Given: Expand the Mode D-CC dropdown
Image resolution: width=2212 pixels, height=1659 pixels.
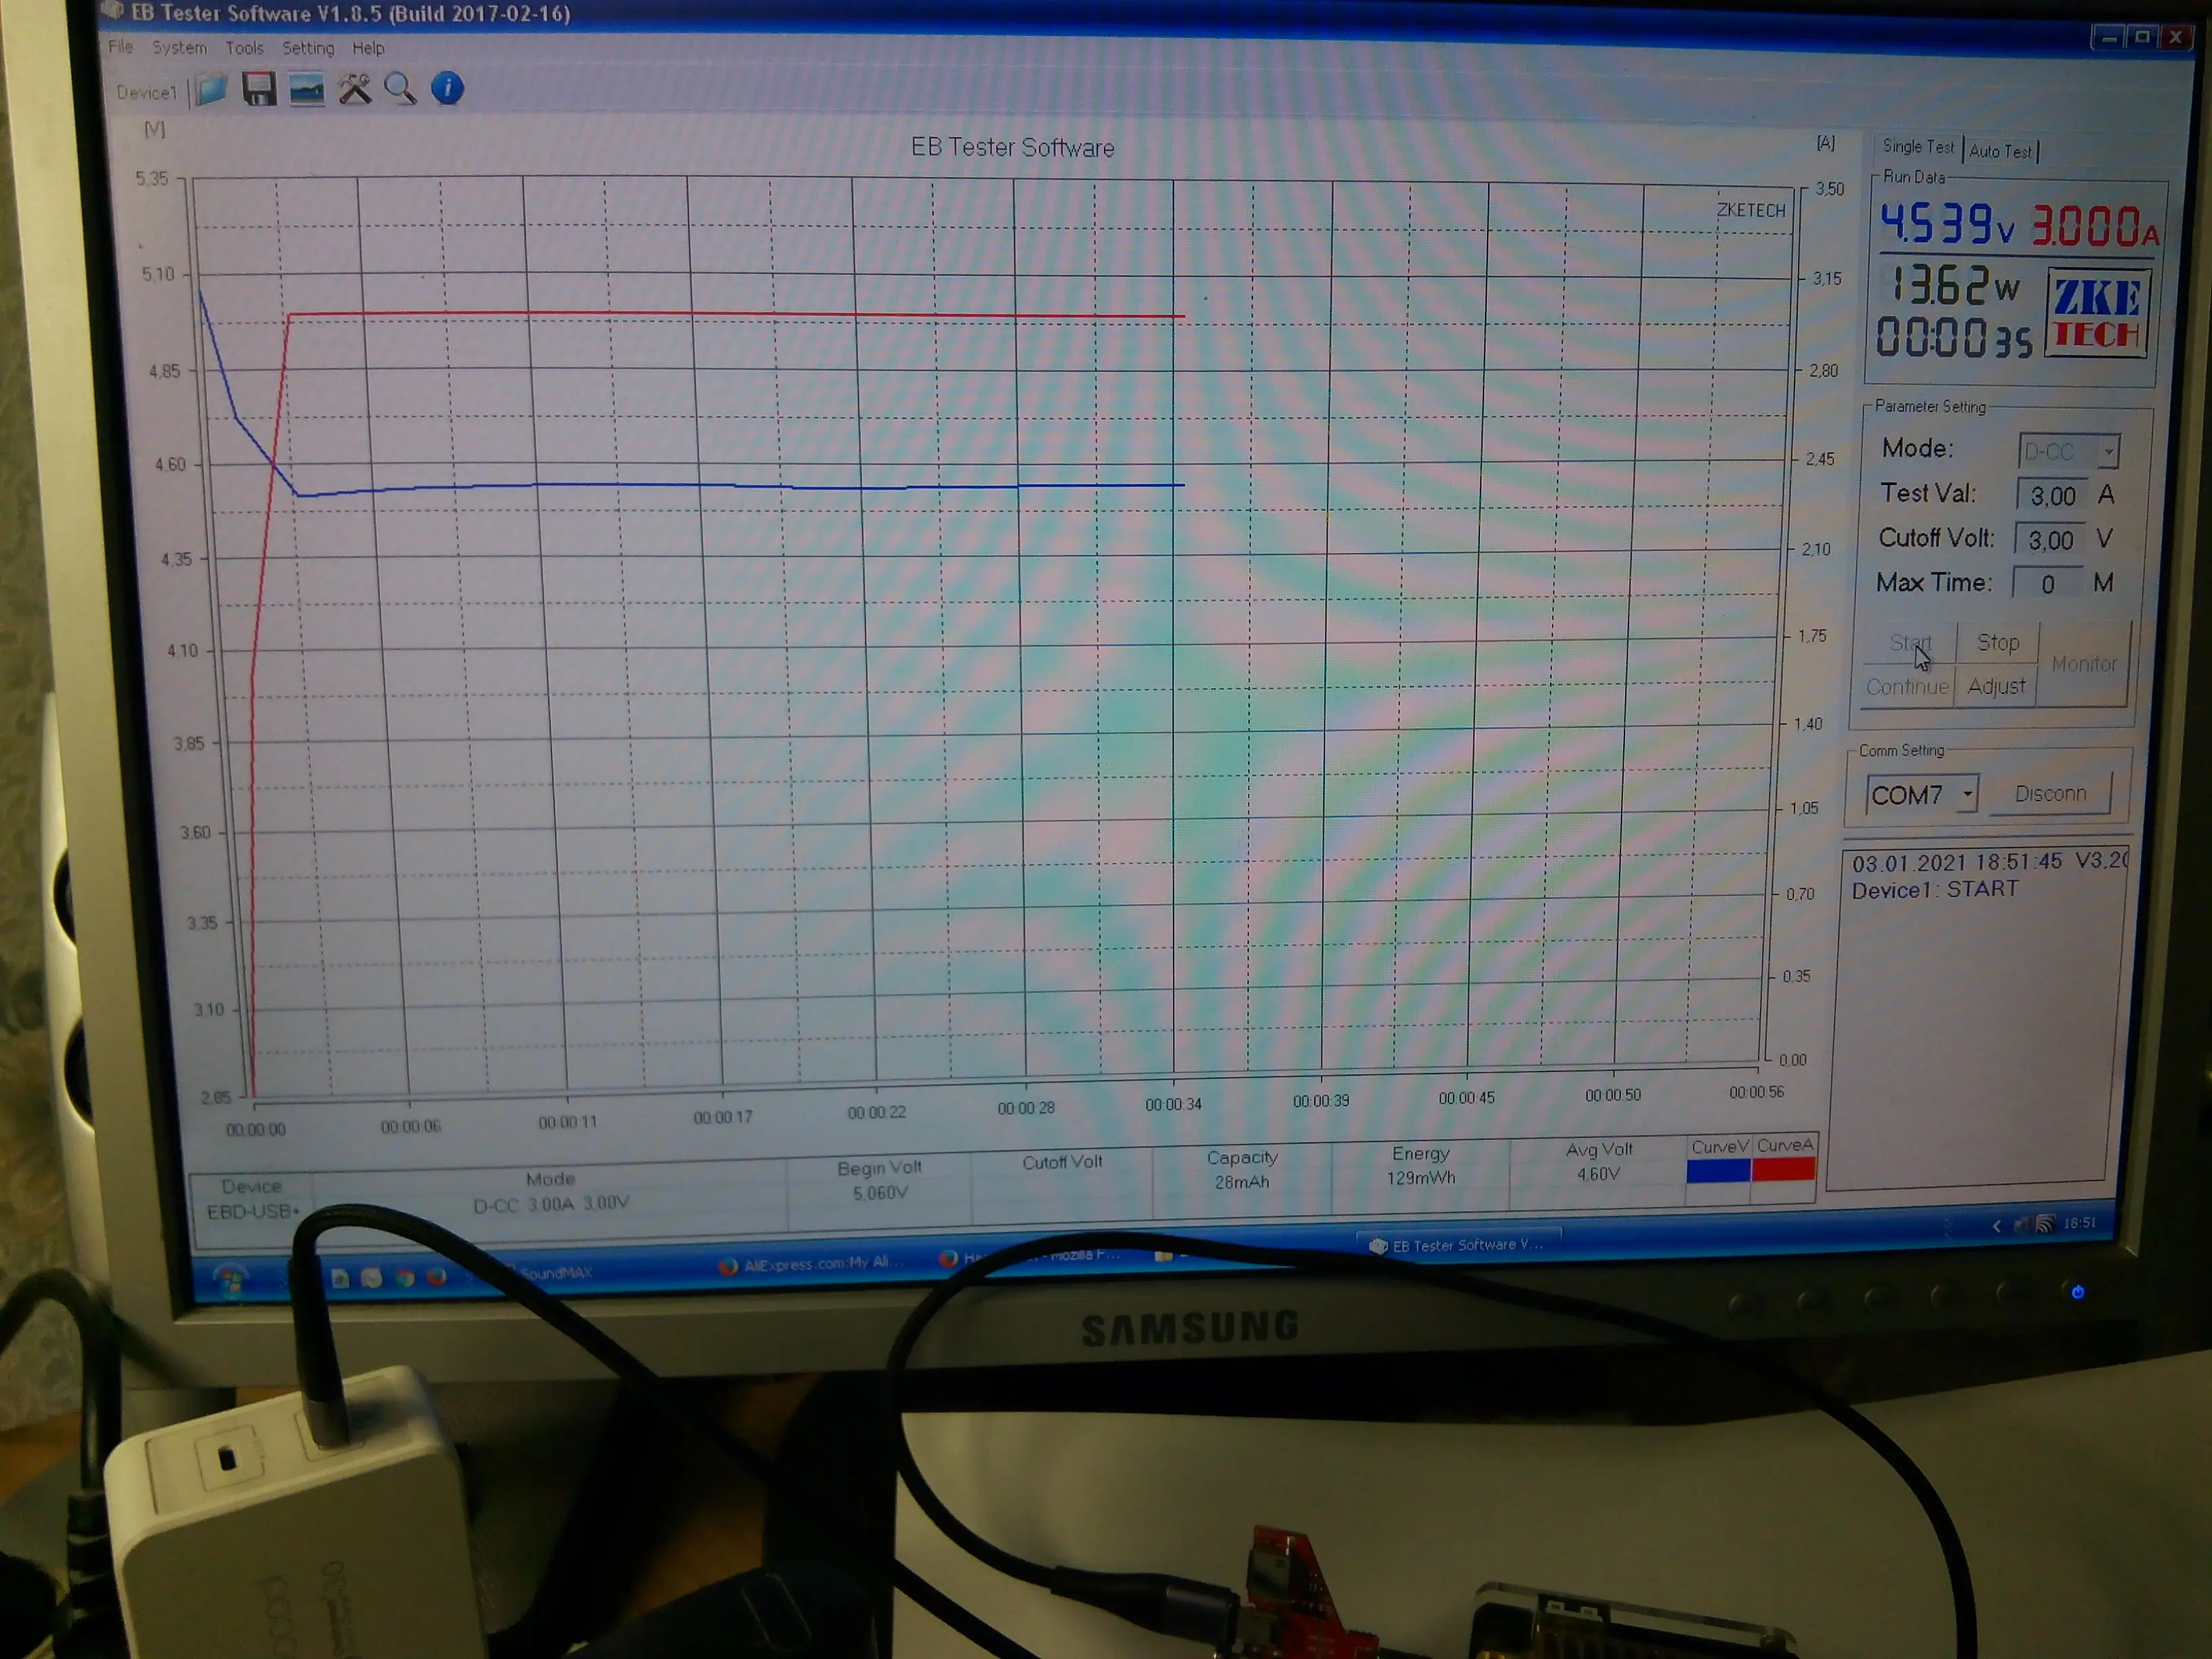Looking at the screenshot, I should pyautogui.click(x=2107, y=452).
